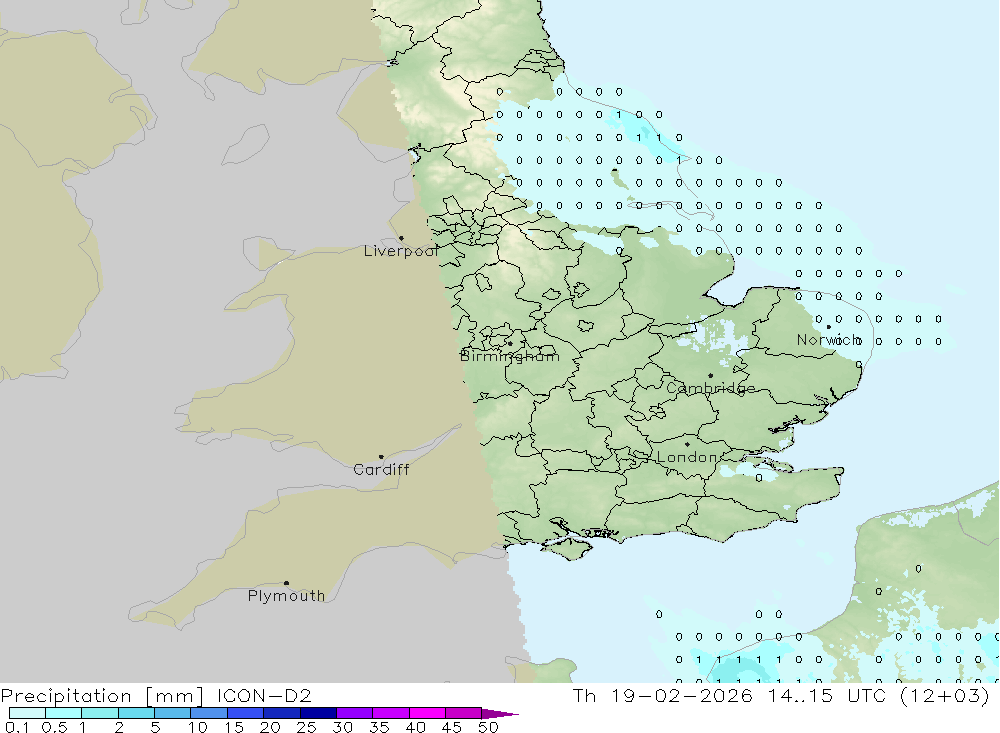Click legend swatch between 45 and 50
The width and height of the screenshot is (1000, 733).
pyautogui.click(x=464, y=713)
